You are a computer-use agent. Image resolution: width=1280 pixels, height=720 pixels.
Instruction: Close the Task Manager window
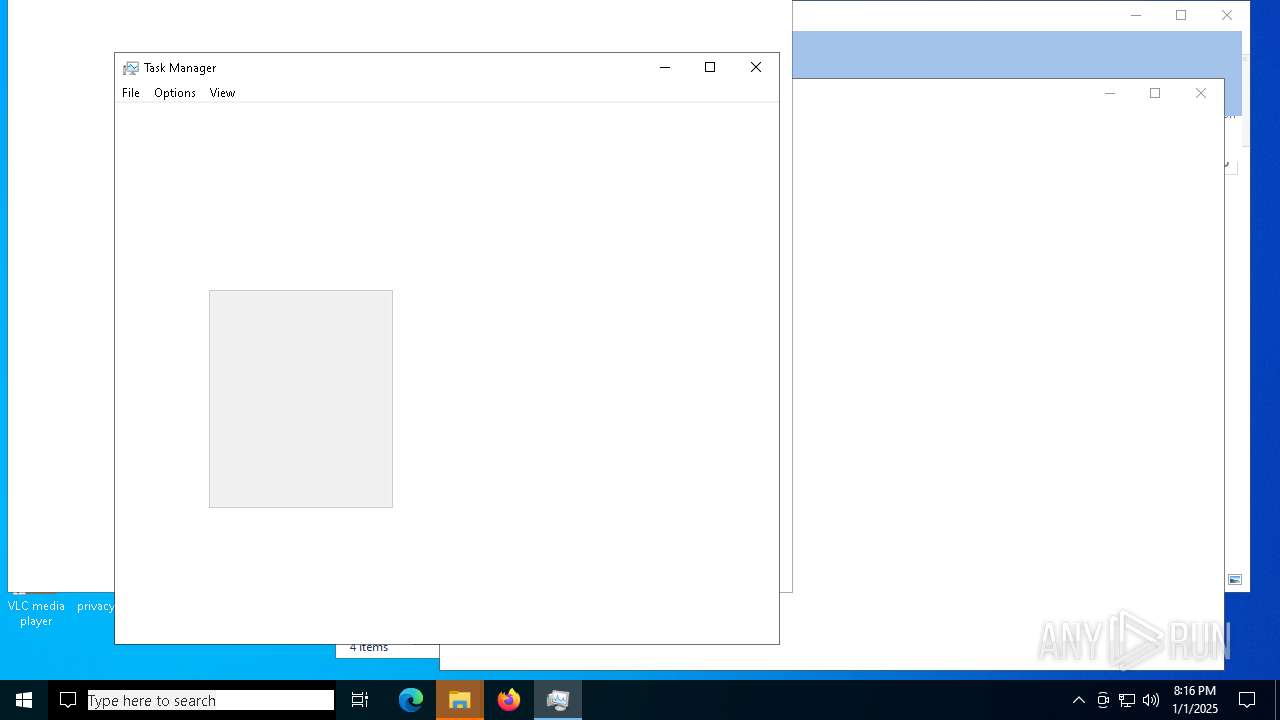click(x=756, y=67)
